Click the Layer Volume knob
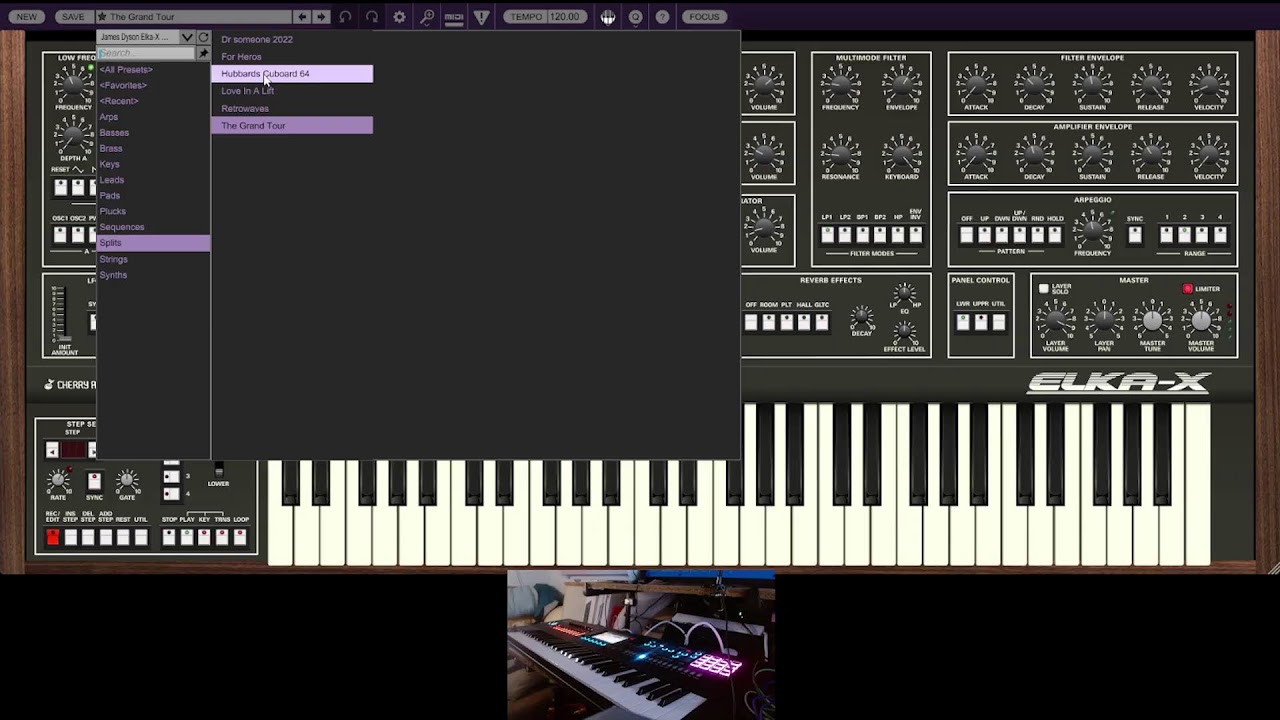Screen dimensions: 1280x720 pyautogui.click(x=1055, y=321)
